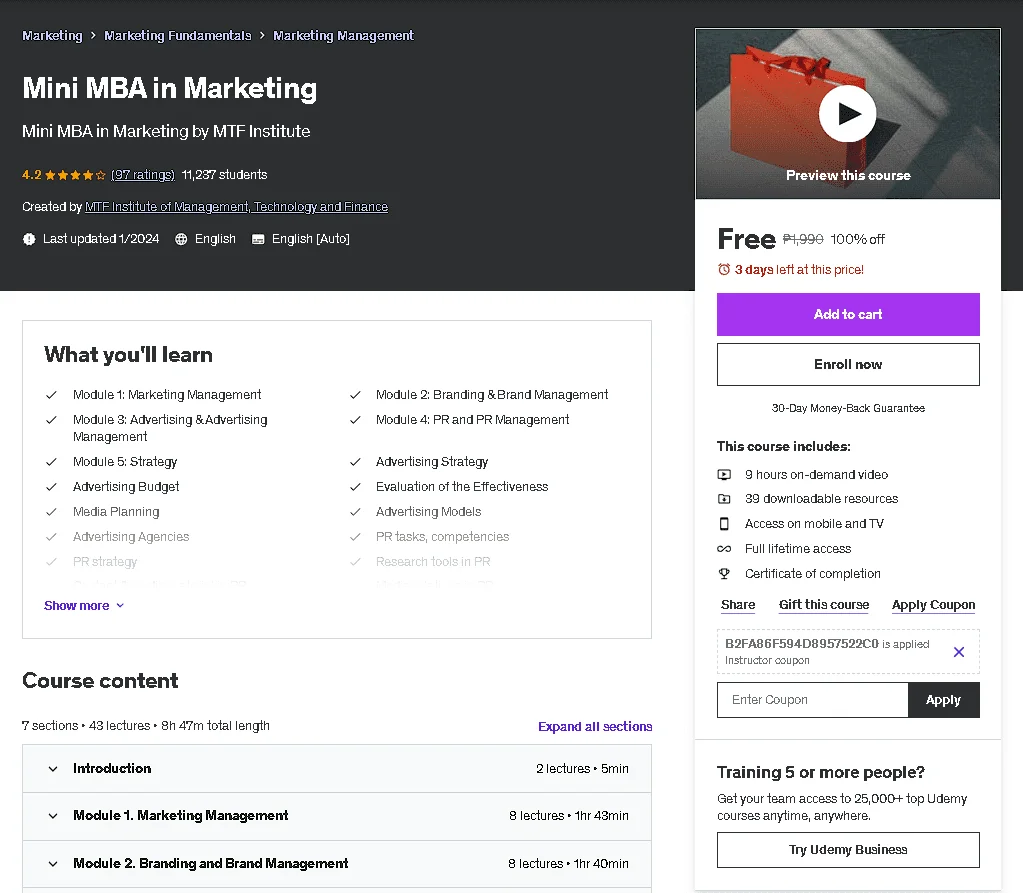Click the mobile access icon
Screen dimensions: 1023x893
click(x=724, y=524)
